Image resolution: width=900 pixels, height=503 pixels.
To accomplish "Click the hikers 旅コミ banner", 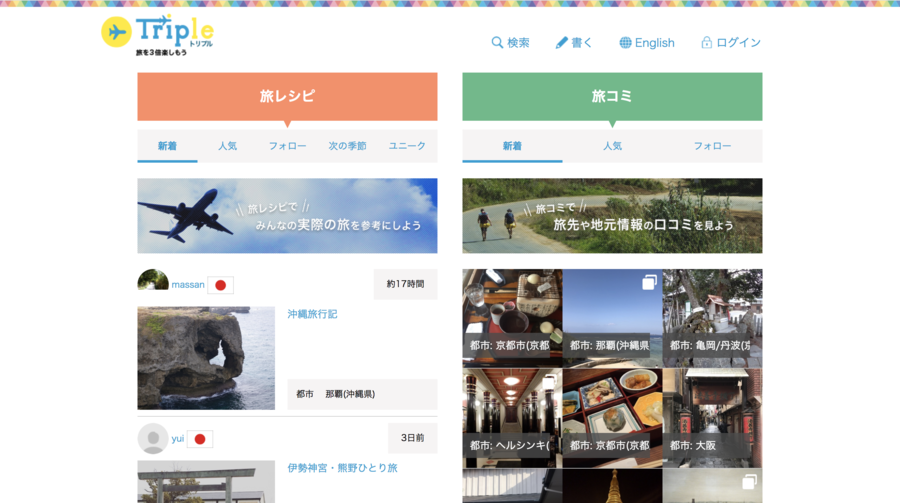I will 612,216.
